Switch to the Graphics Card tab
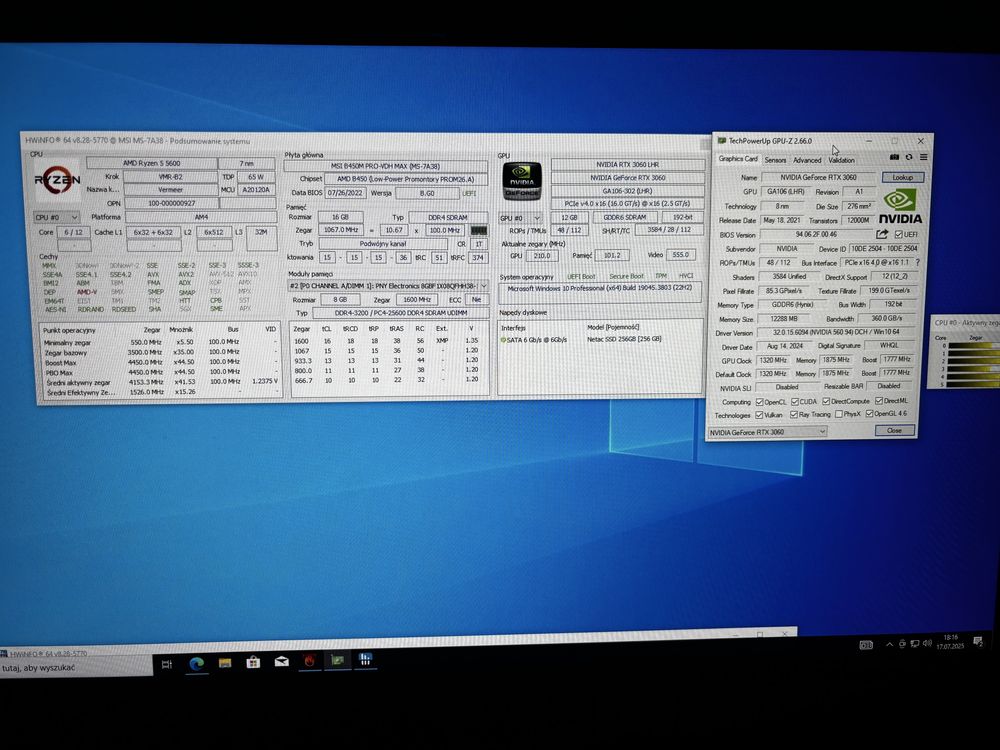Screen dimensions: 1000x750 tap(738, 158)
